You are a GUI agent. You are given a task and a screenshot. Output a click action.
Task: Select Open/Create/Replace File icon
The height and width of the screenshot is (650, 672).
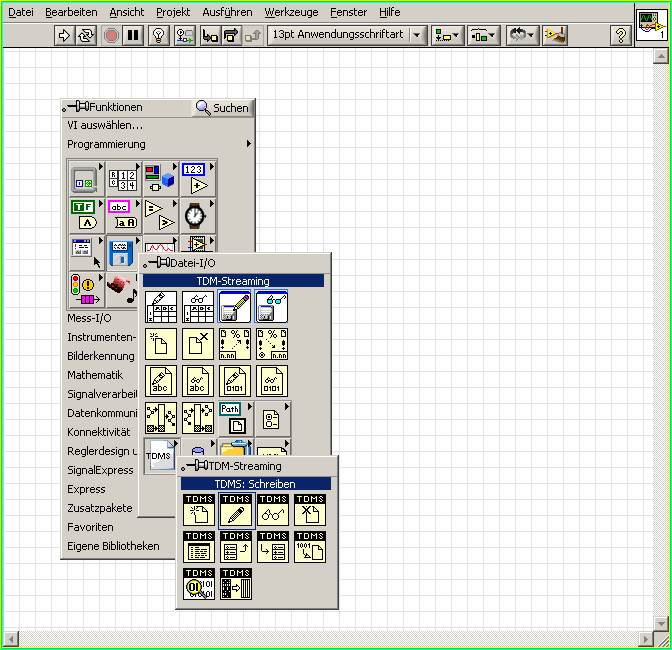[161, 344]
